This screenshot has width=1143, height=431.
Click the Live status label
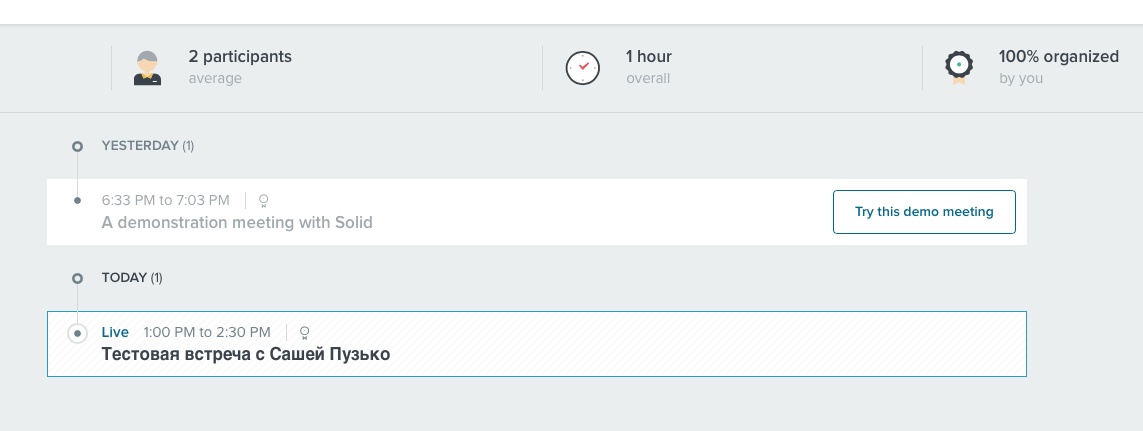pyautogui.click(x=115, y=333)
